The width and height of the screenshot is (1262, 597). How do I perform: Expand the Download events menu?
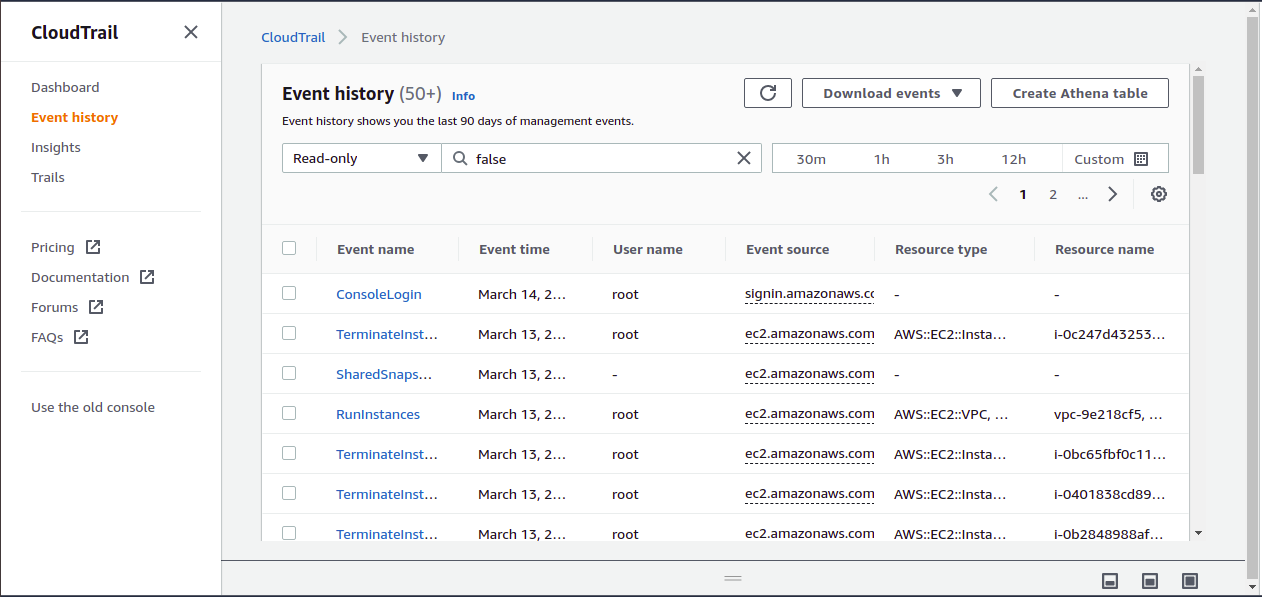point(891,93)
